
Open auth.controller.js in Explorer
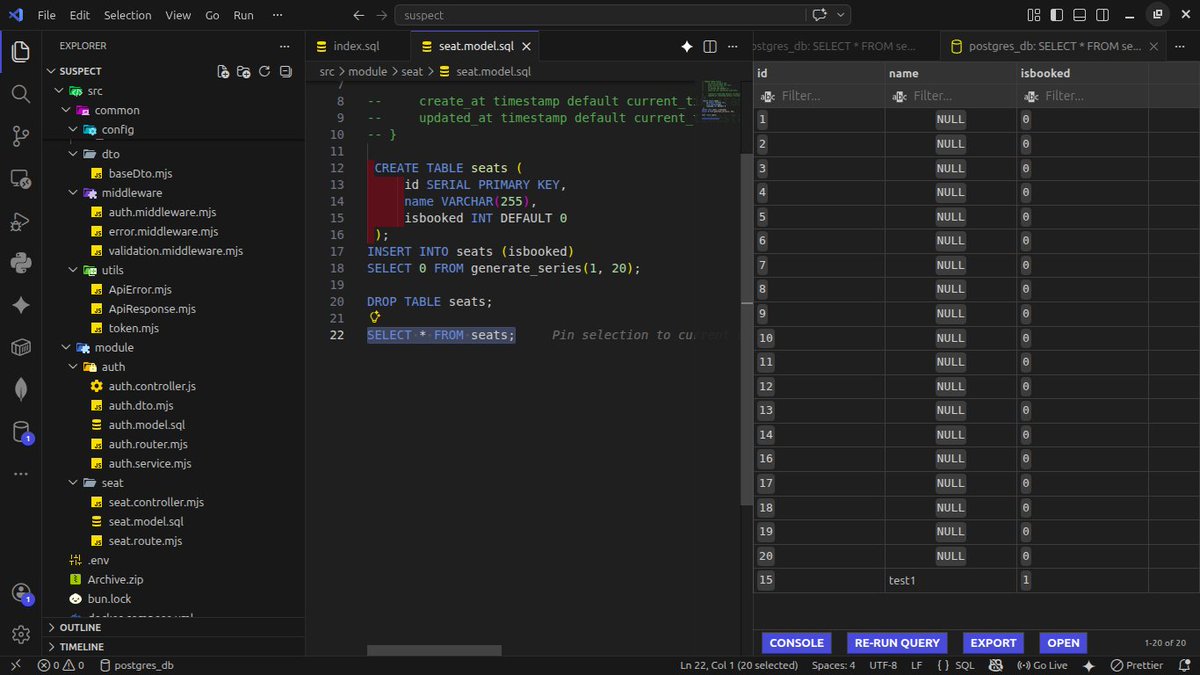coord(151,386)
